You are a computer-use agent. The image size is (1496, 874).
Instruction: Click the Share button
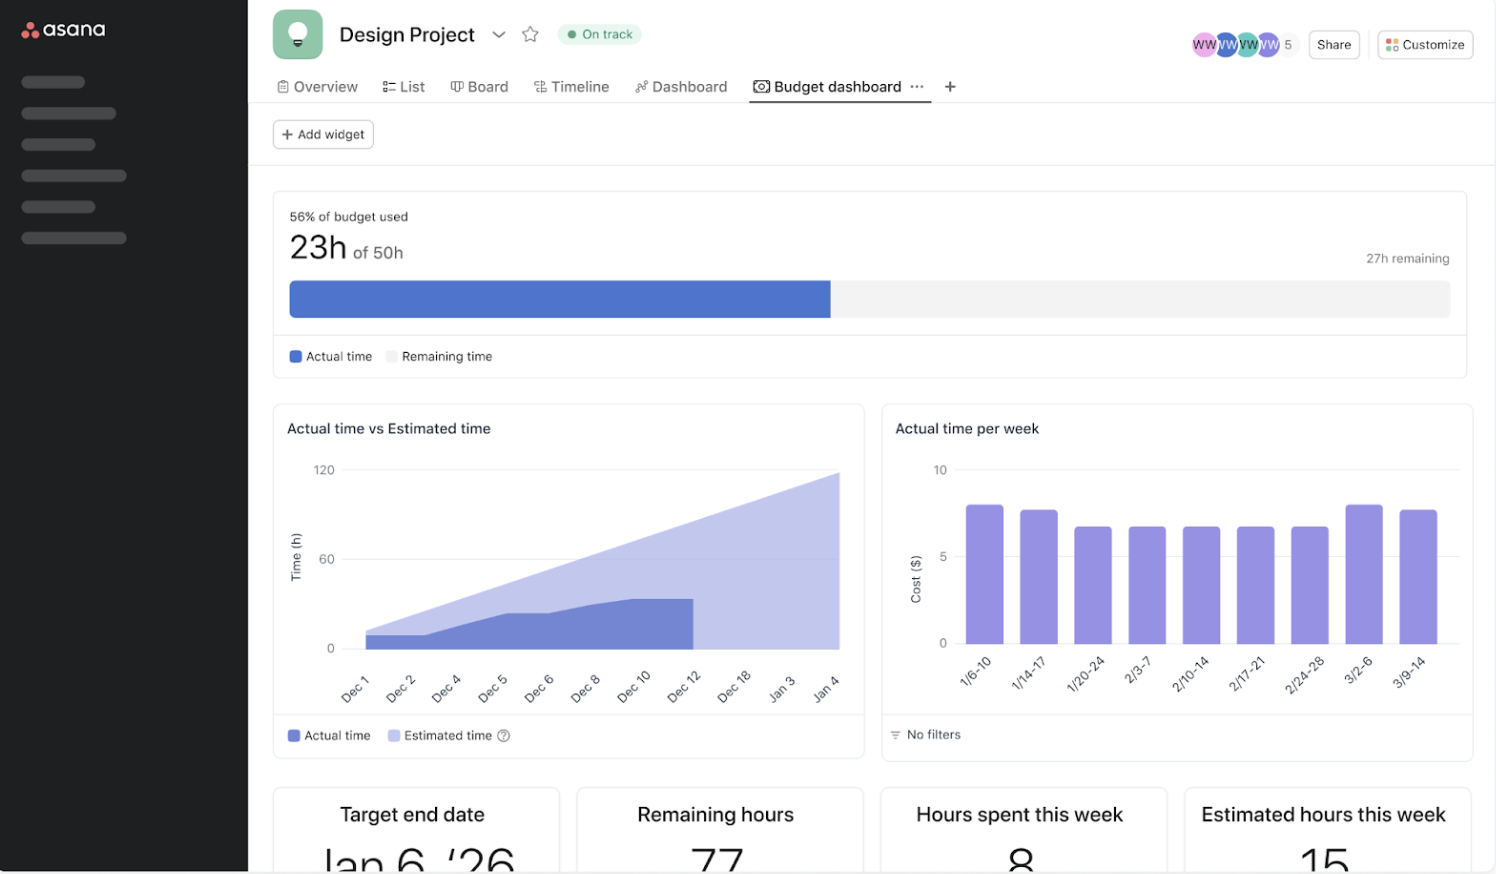pyautogui.click(x=1333, y=45)
